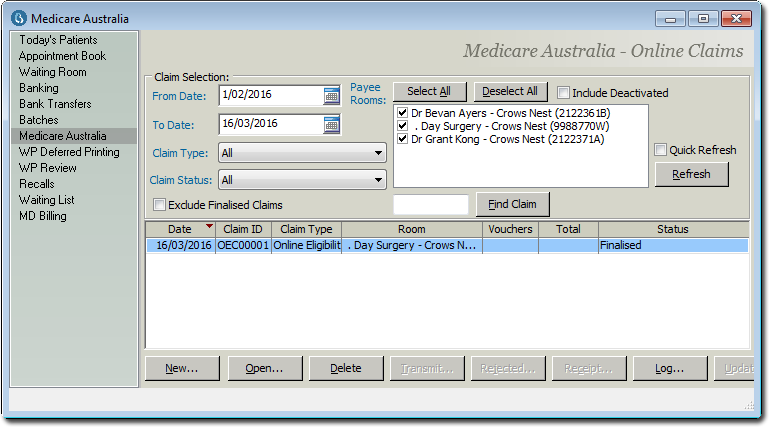Uncheck Dr Grant Kong payee room
This screenshot has height=427, width=769.
(x=402, y=139)
